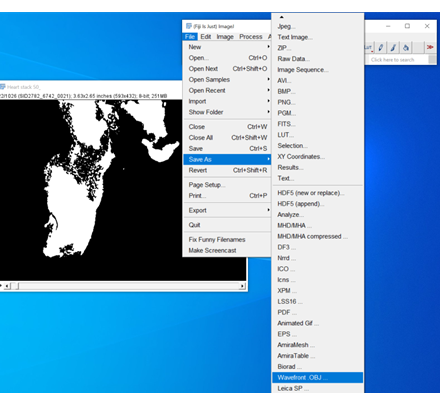Click the Heart stack window title icon
This screenshot has height=393, width=440.
tap(3, 87)
